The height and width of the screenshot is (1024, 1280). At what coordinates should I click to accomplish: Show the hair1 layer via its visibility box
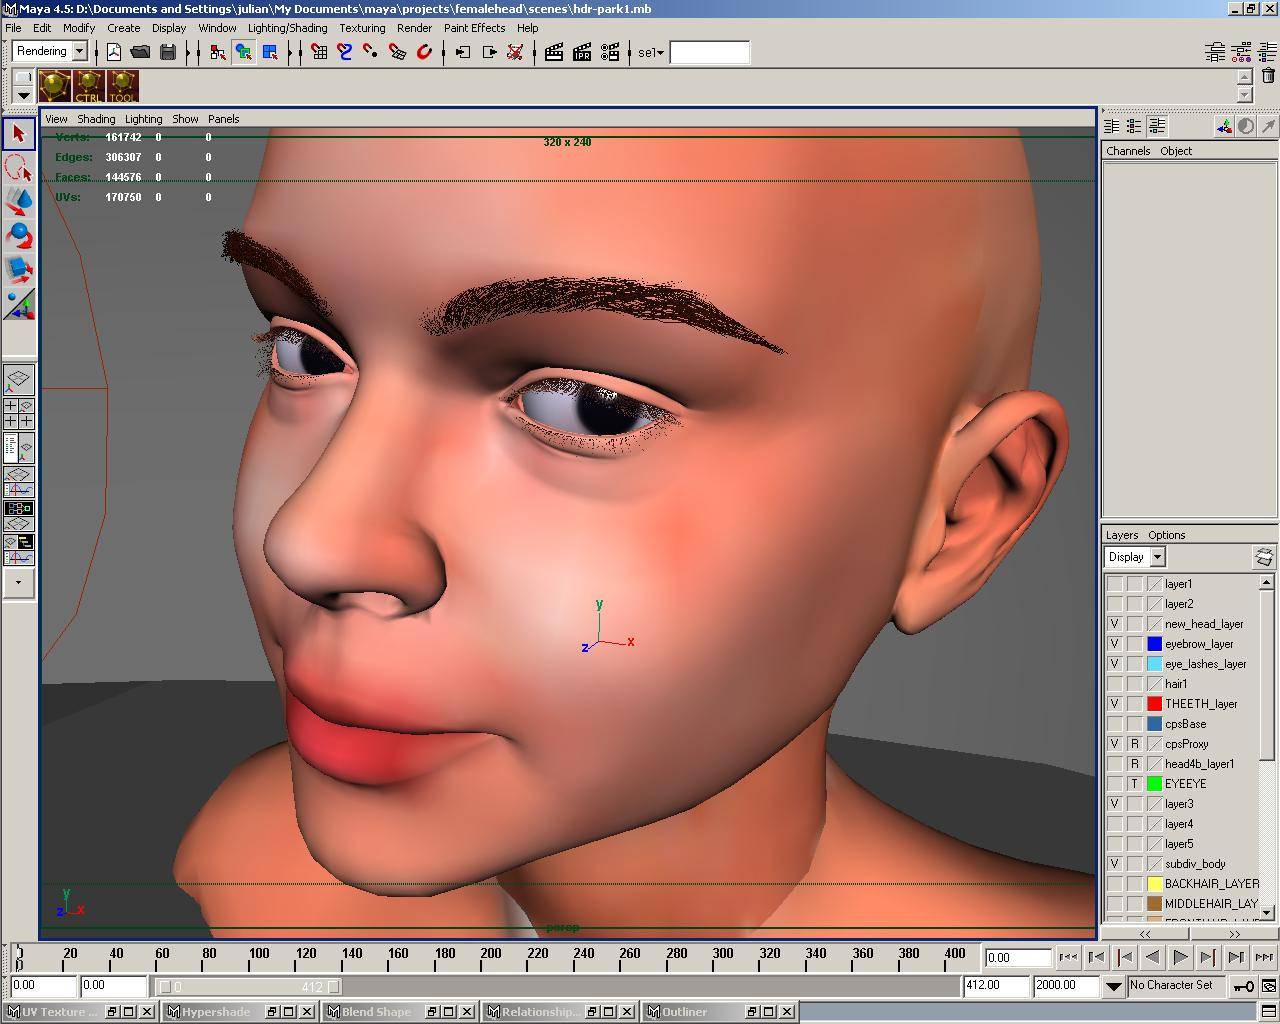(x=1114, y=684)
